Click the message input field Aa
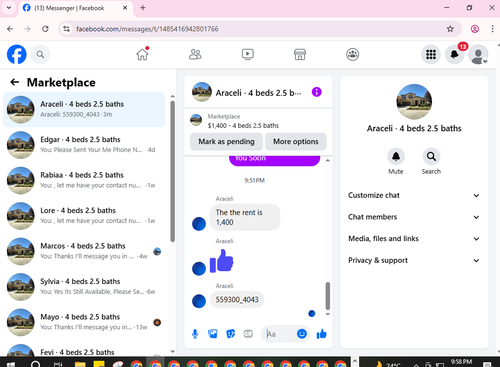 pos(279,334)
